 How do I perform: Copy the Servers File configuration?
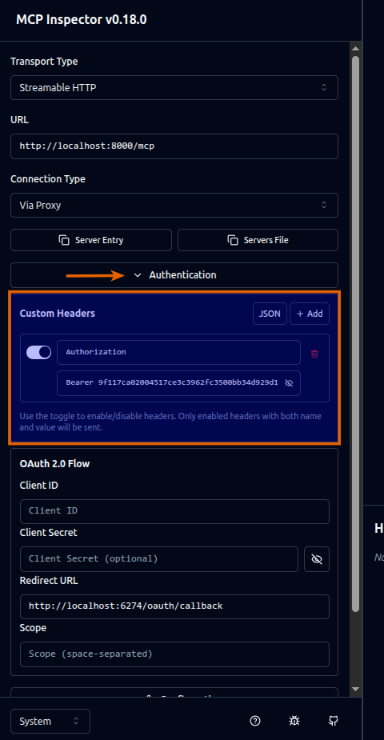(x=258, y=240)
